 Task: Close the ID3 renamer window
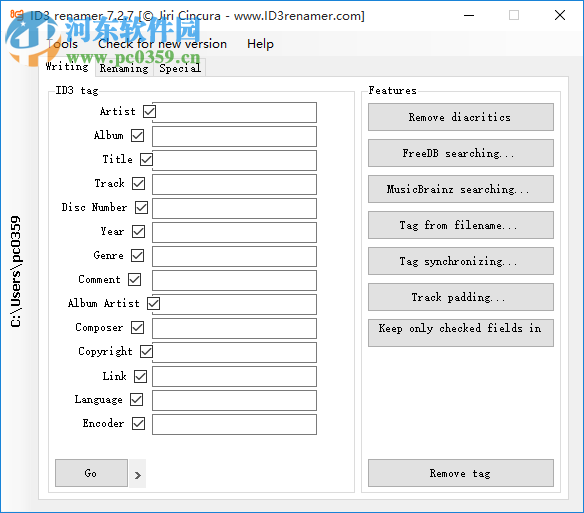[x=560, y=15]
